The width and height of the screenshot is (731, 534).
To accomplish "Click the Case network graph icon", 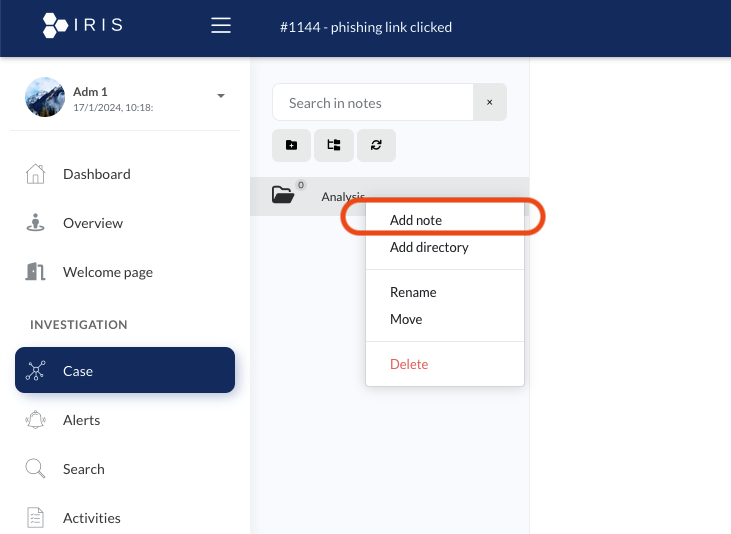I will coord(35,370).
